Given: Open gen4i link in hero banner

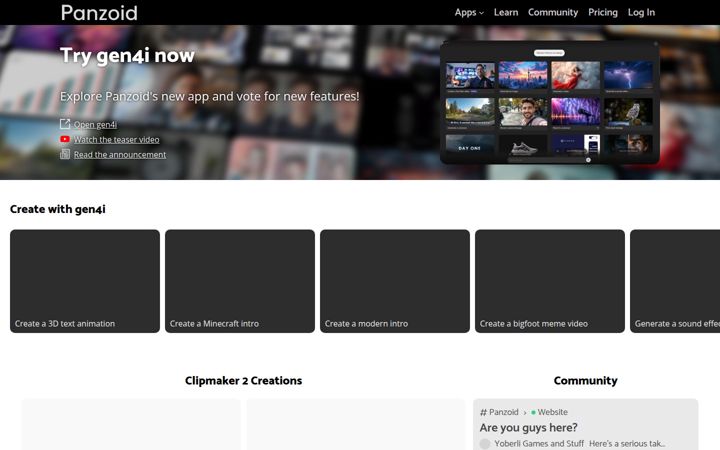Looking at the screenshot, I should pos(95,124).
